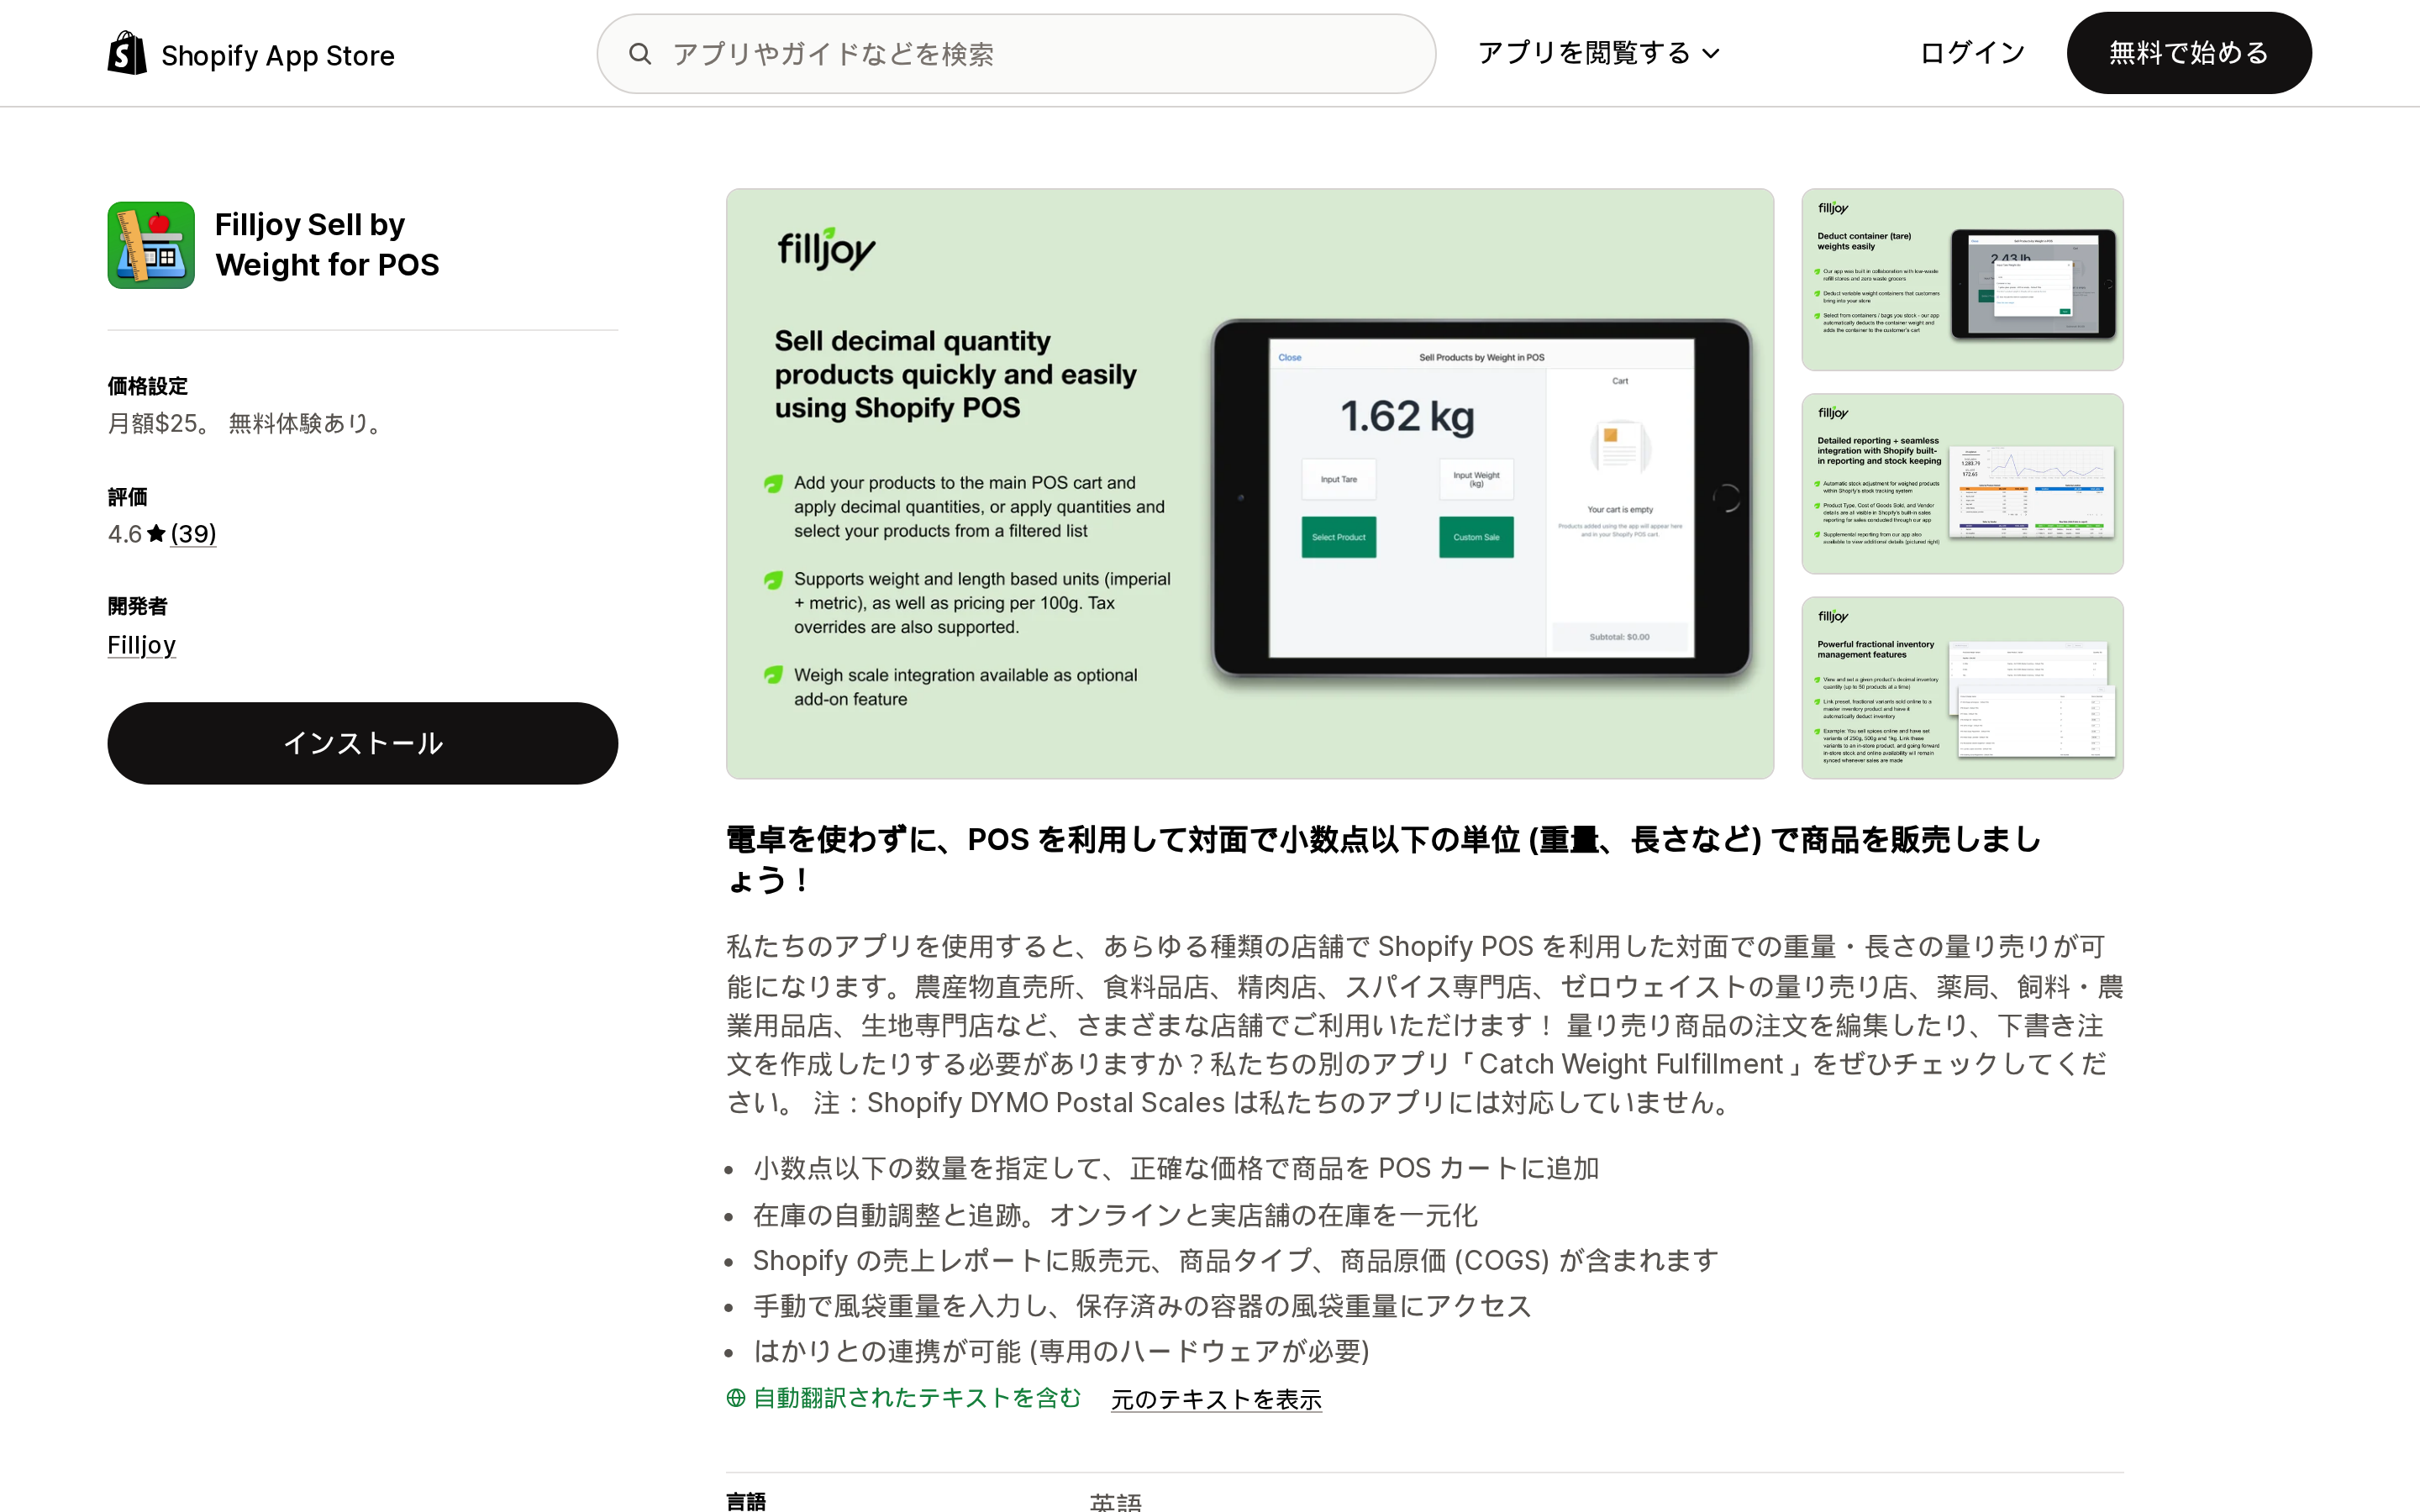Open the (39) reviews link
This screenshot has width=2420, height=1512.
point(193,534)
